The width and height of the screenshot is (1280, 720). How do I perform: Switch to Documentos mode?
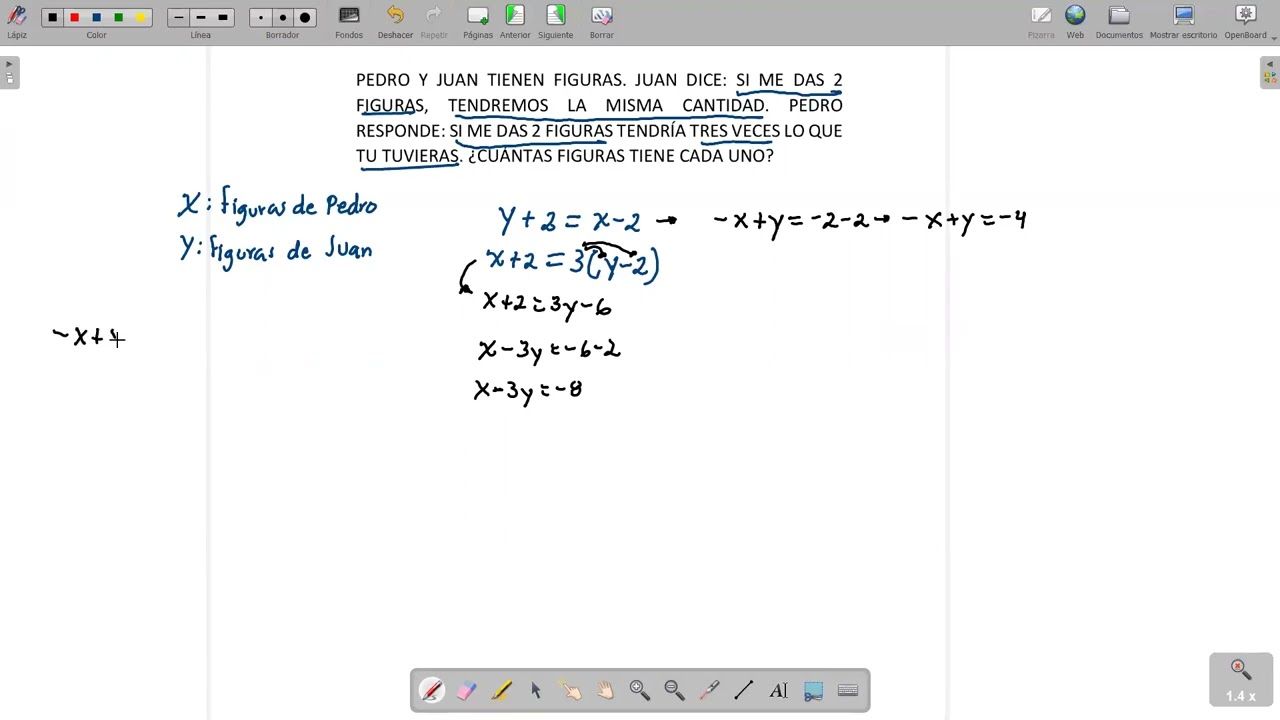tap(1119, 22)
